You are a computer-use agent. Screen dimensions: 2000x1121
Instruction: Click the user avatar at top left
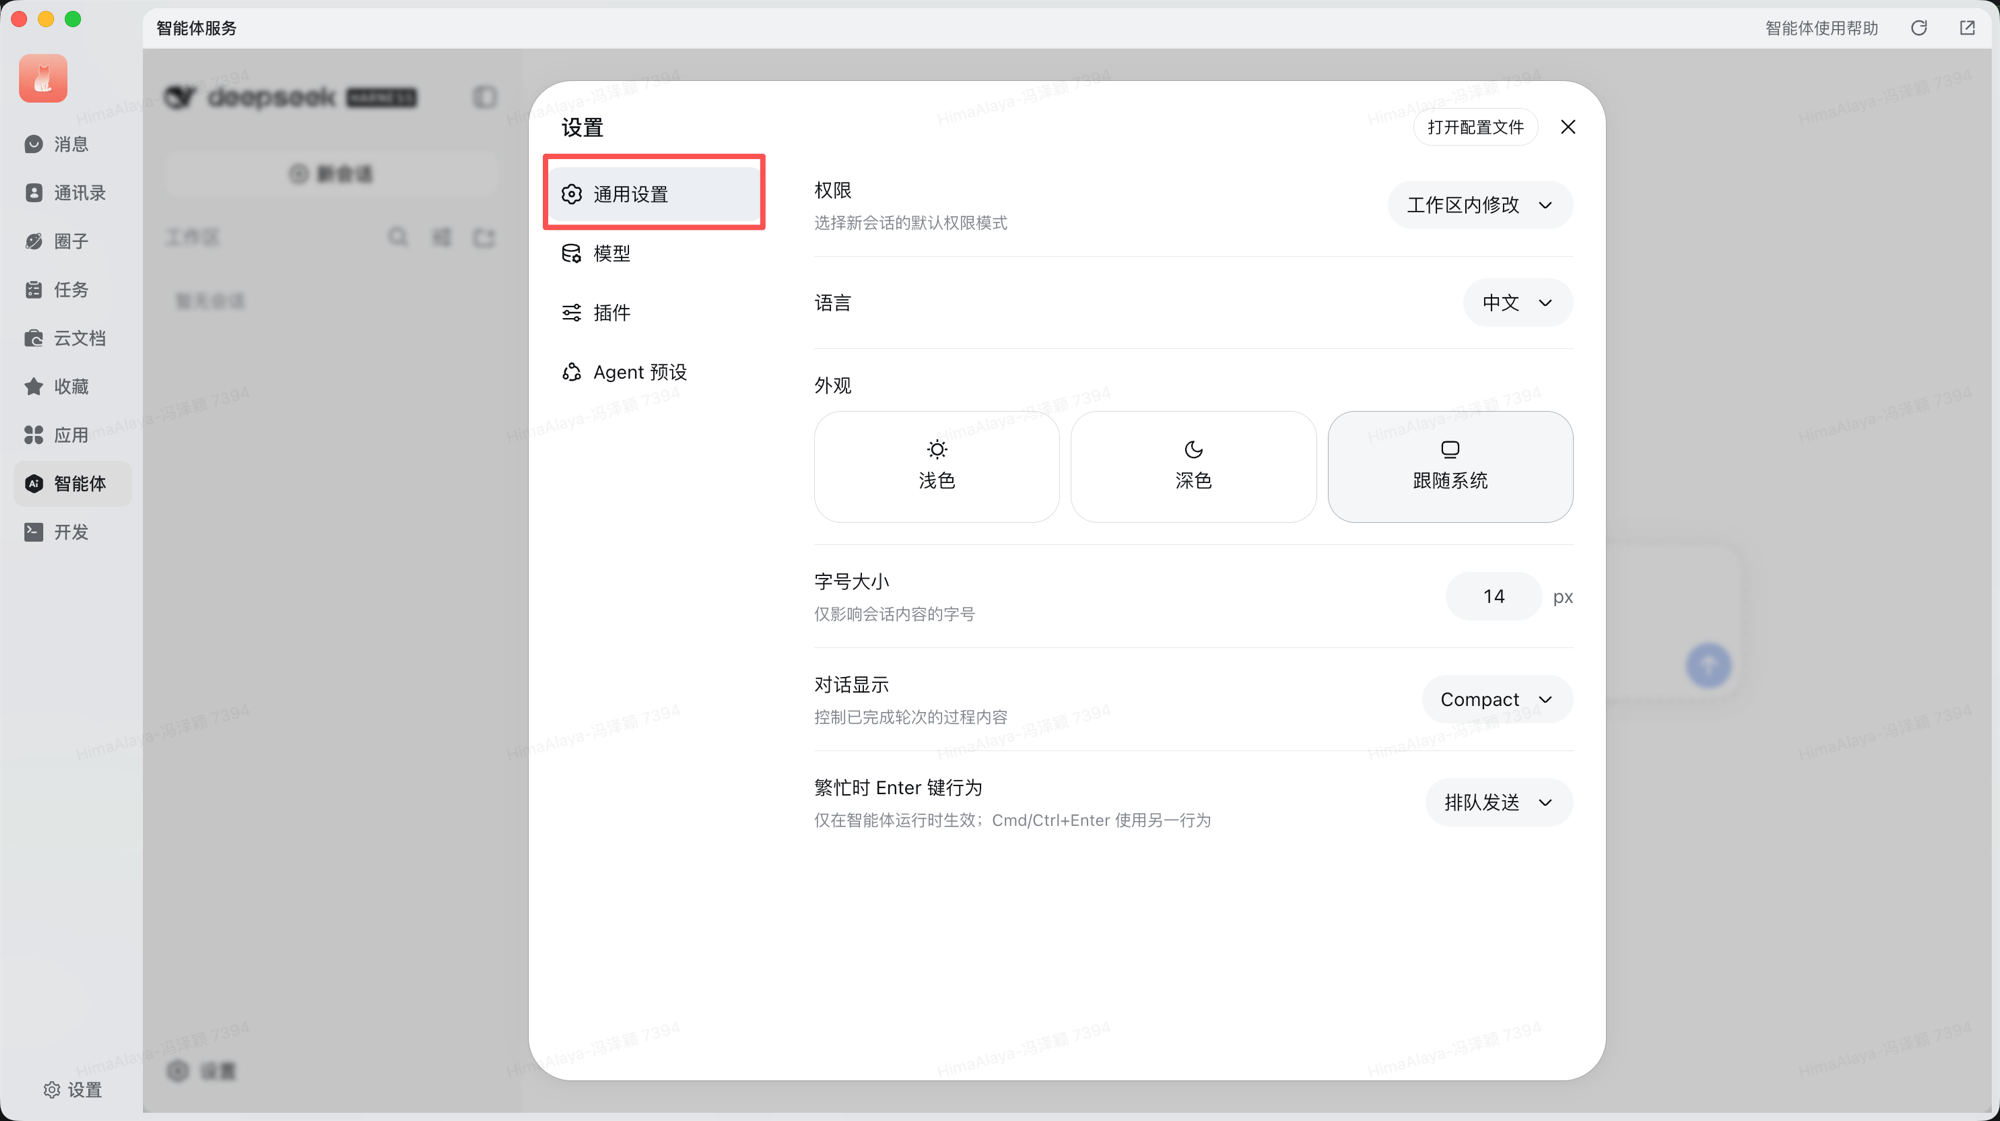tap(43, 78)
